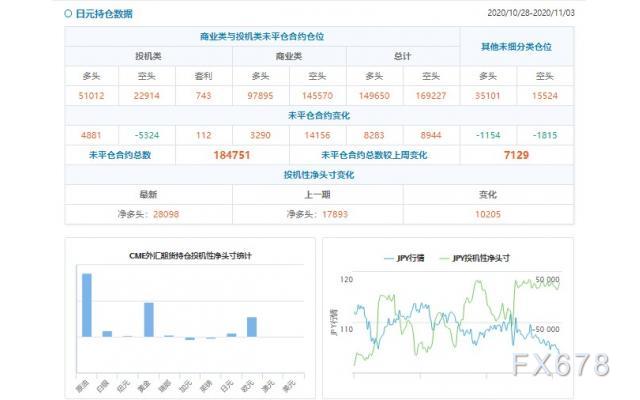
Task: Click the 欧元 bar in the CME chart
Action: point(252,327)
